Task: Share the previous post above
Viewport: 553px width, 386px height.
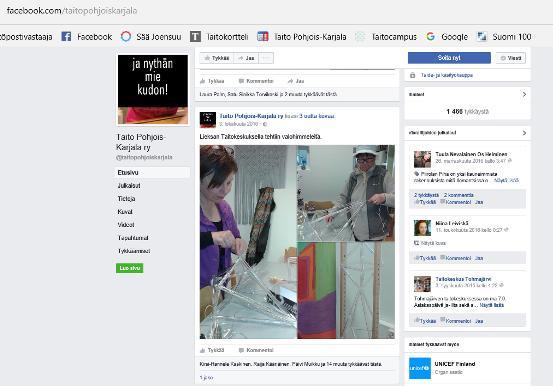Action: tap(296, 81)
